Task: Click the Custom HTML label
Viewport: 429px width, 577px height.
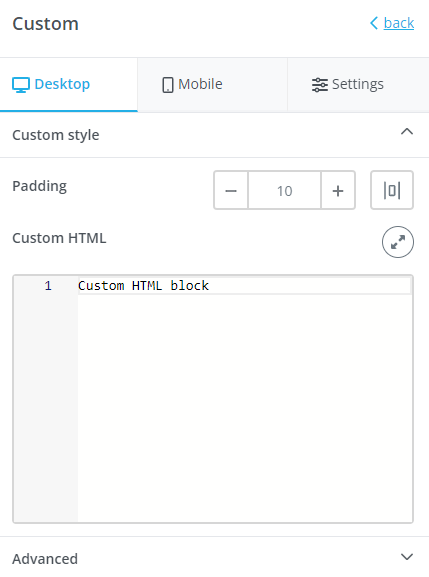Action: click(59, 238)
